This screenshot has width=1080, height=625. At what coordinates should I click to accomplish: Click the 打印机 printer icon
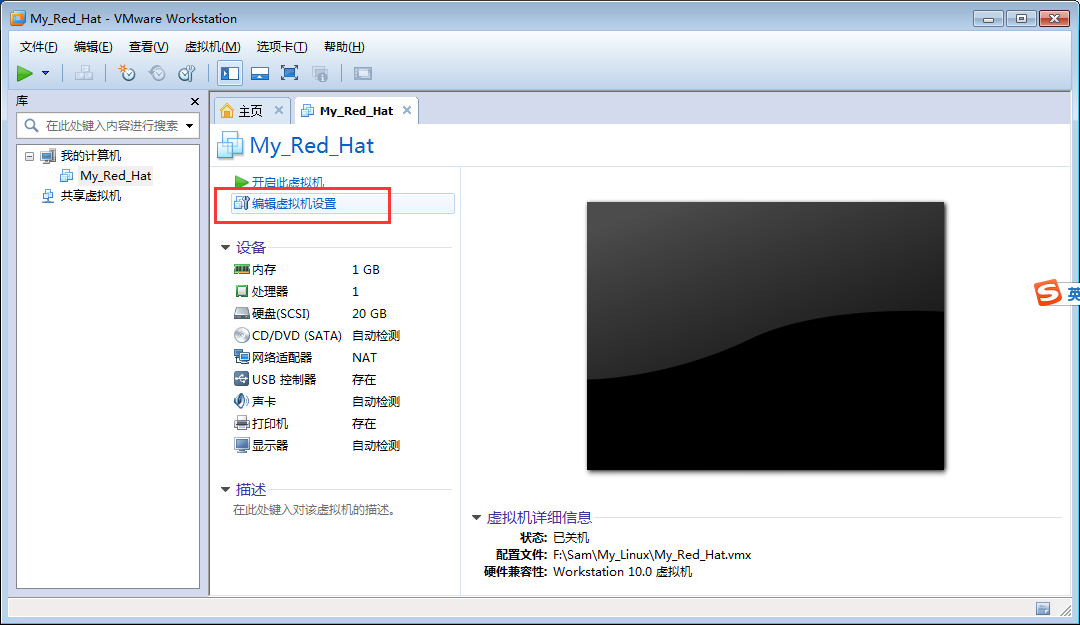[241, 423]
